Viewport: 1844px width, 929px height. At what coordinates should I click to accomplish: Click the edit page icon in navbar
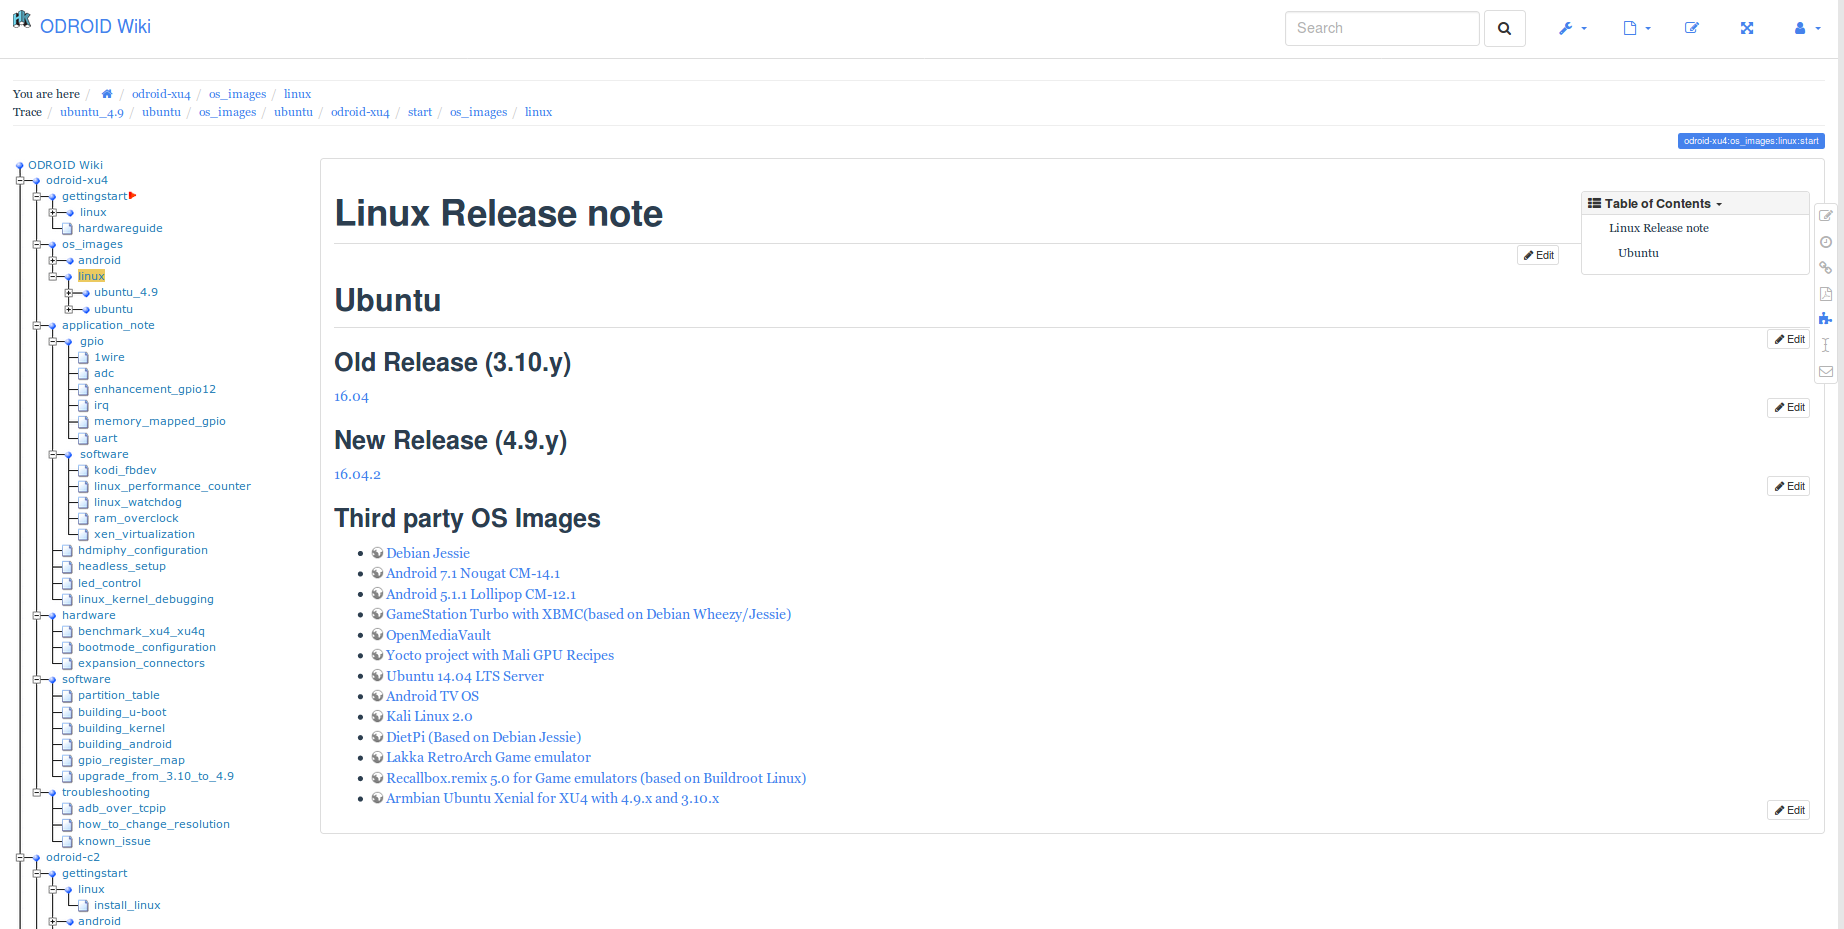pyautogui.click(x=1692, y=29)
